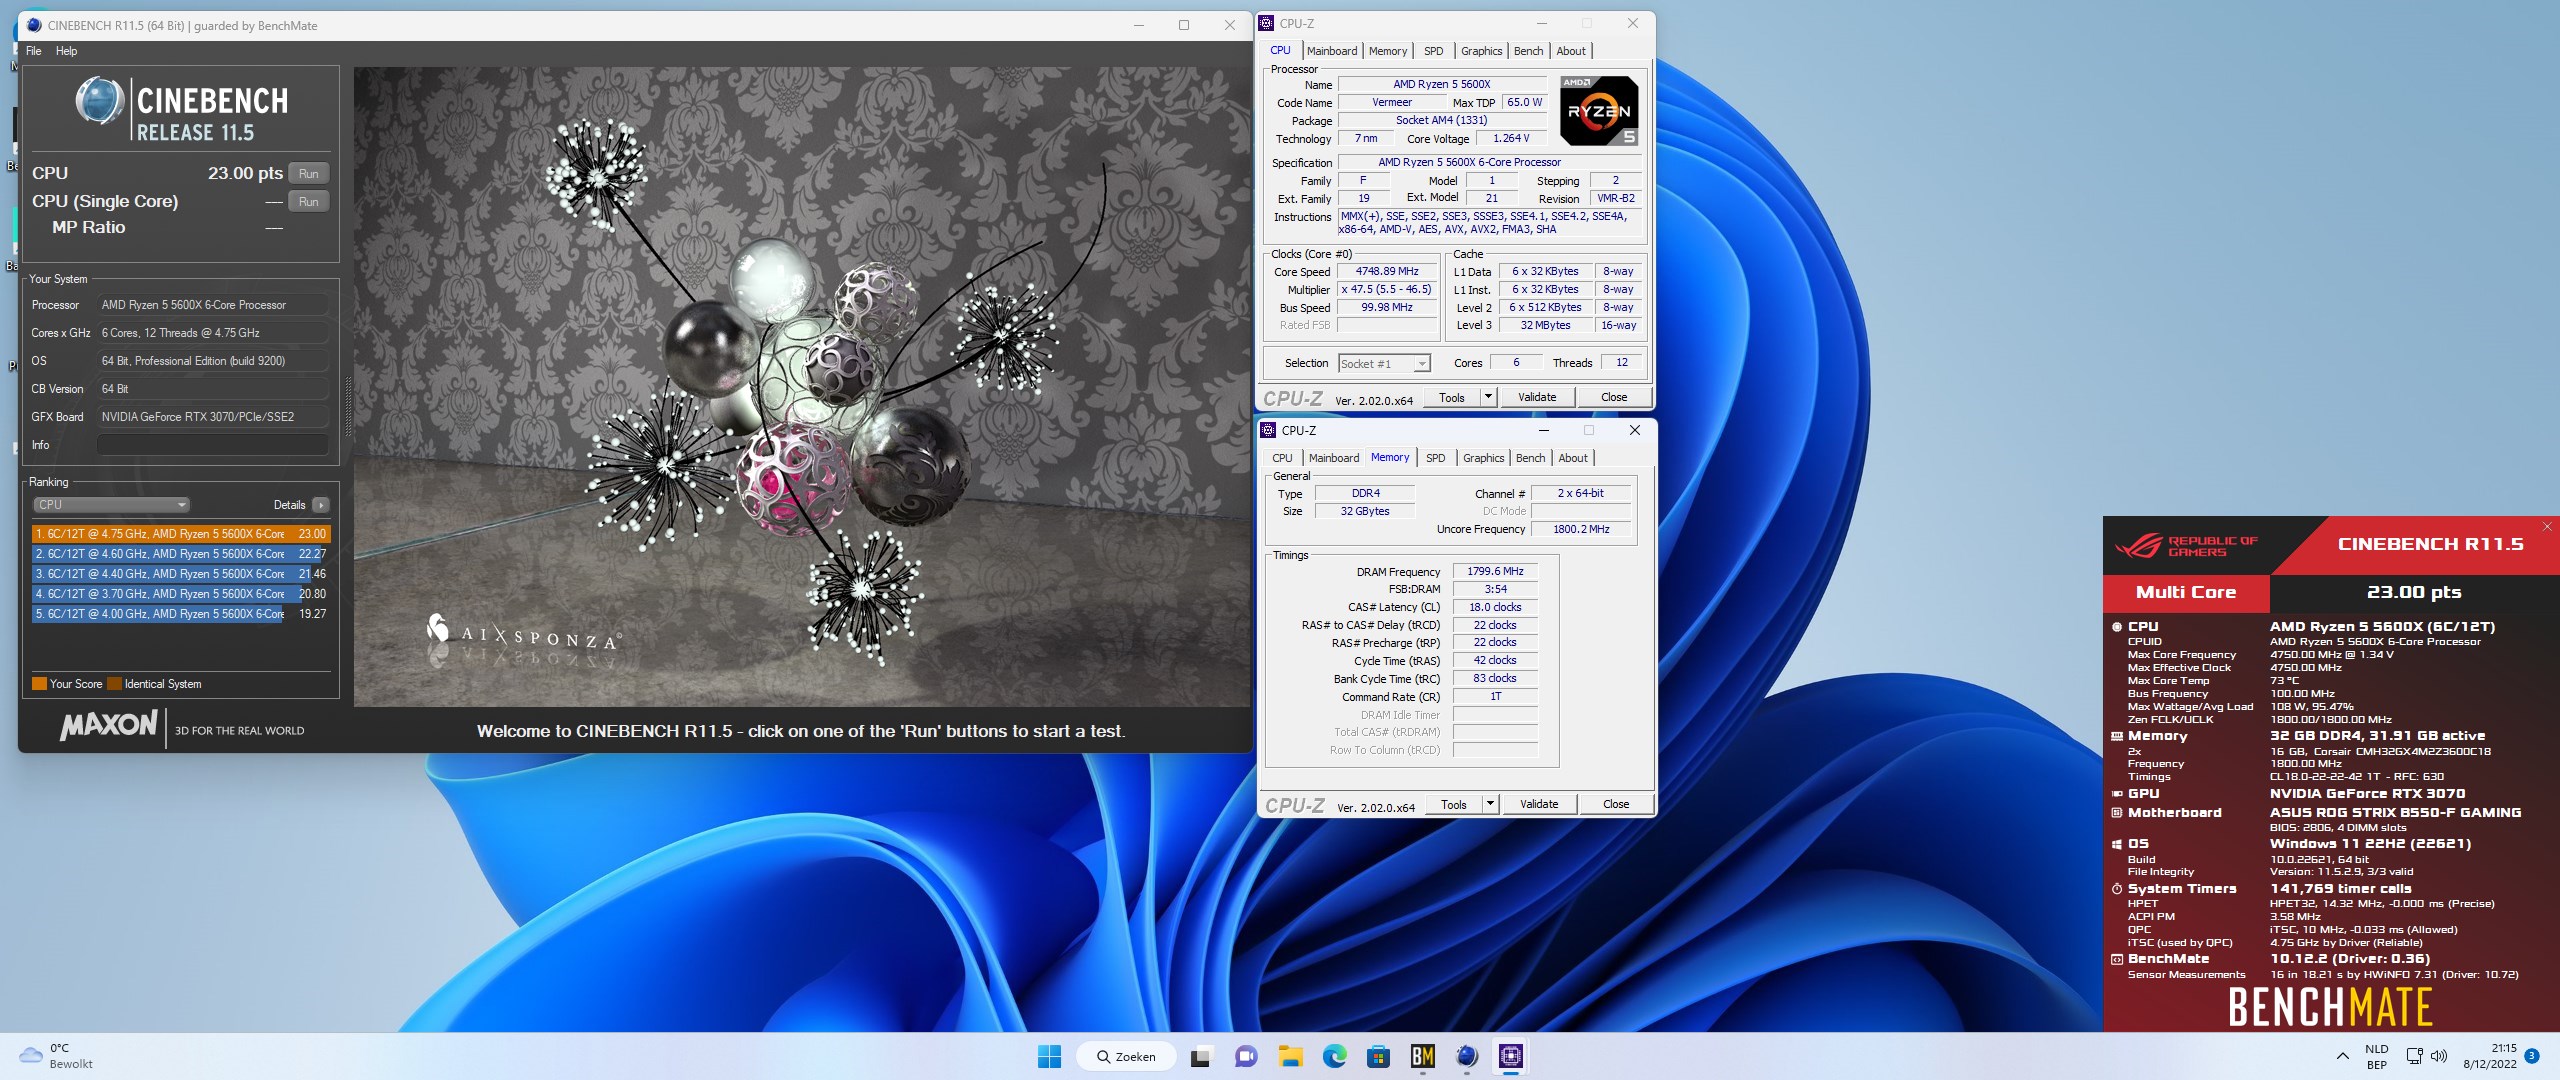Select ranking entry 6C/12T @ 4.40 GHz
The height and width of the screenshot is (1080, 2560).
click(x=181, y=574)
